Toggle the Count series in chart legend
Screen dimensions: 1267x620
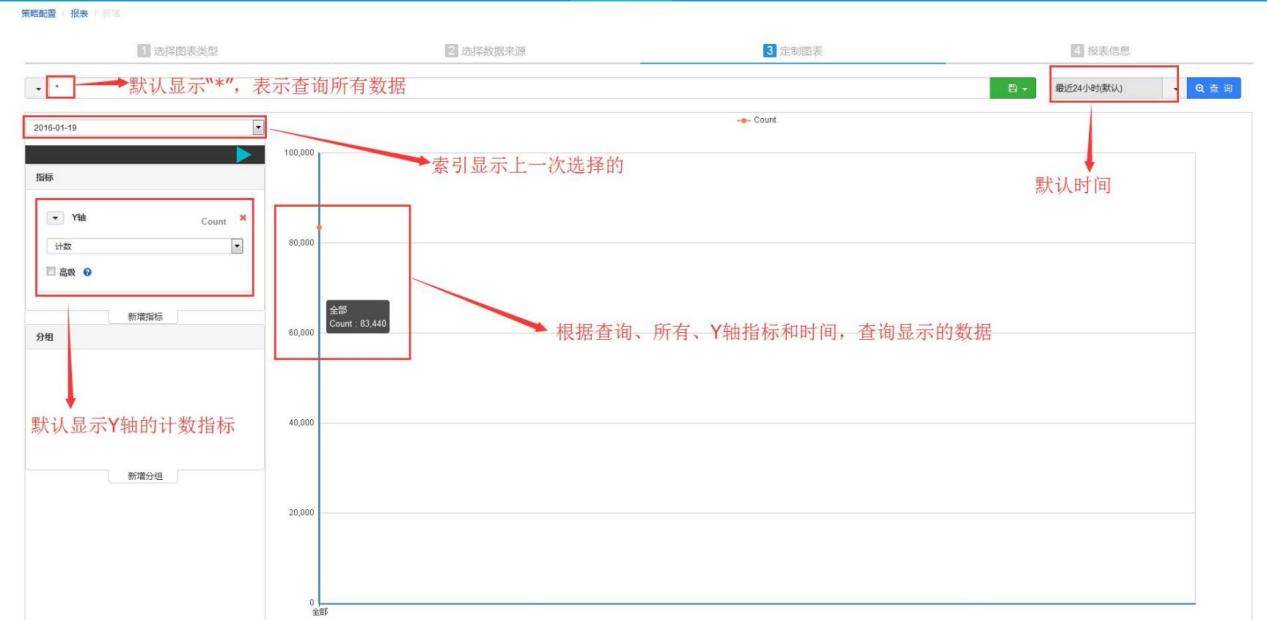tap(756, 120)
